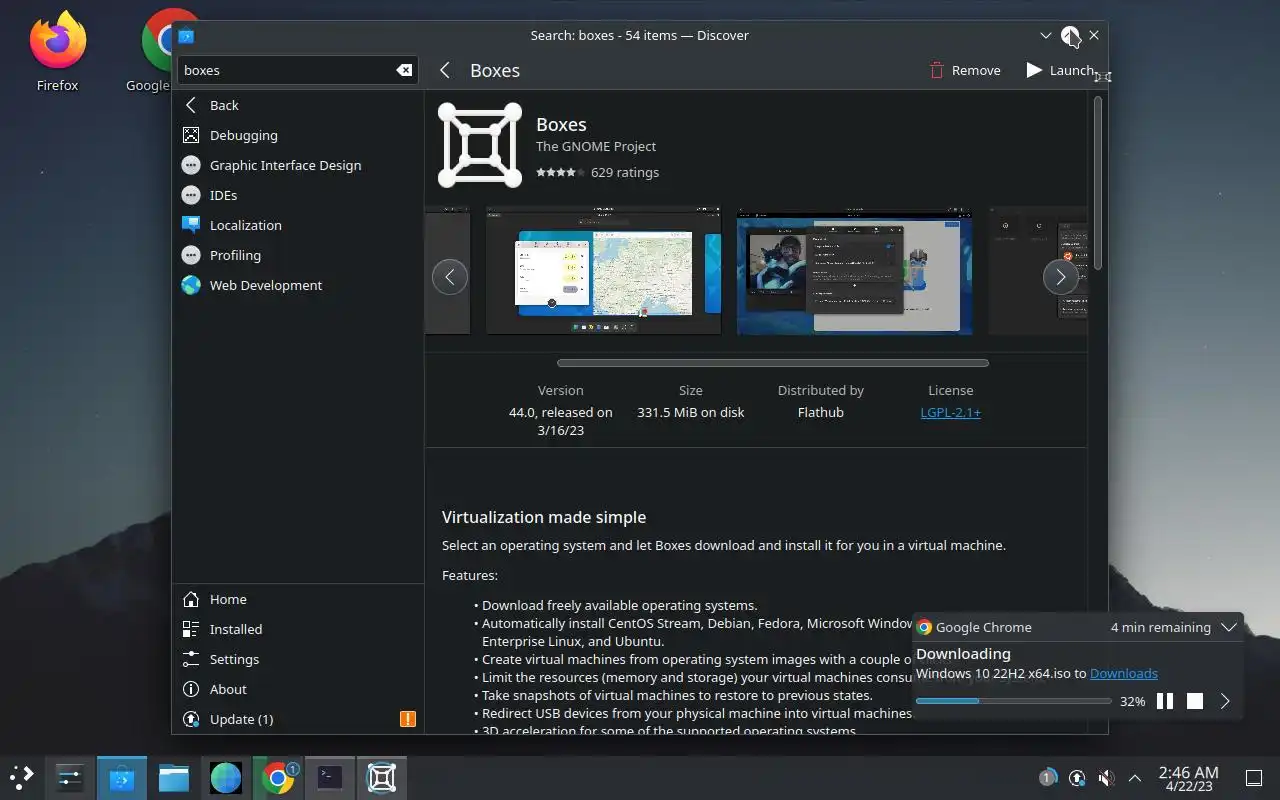Show next screenshot in carousel
The image size is (1280, 800).
[x=1061, y=277]
